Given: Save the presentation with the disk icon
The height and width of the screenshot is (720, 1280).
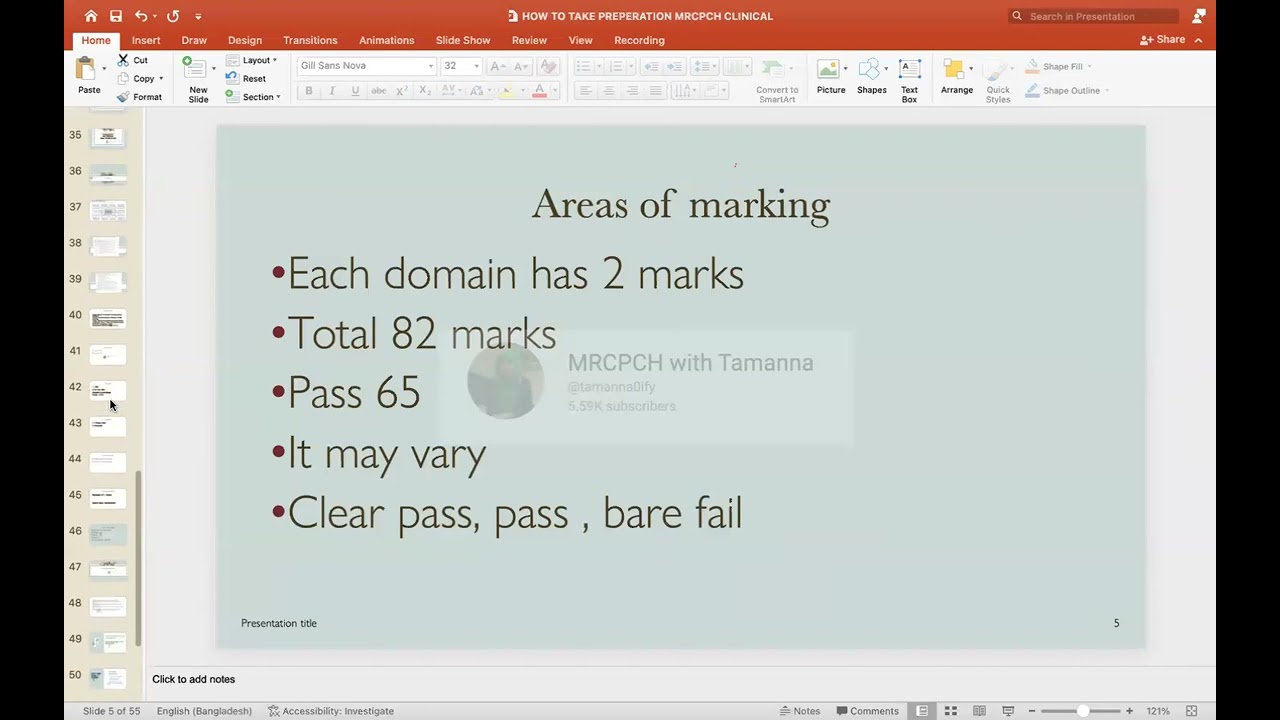Looking at the screenshot, I should pyautogui.click(x=116, y=16).
